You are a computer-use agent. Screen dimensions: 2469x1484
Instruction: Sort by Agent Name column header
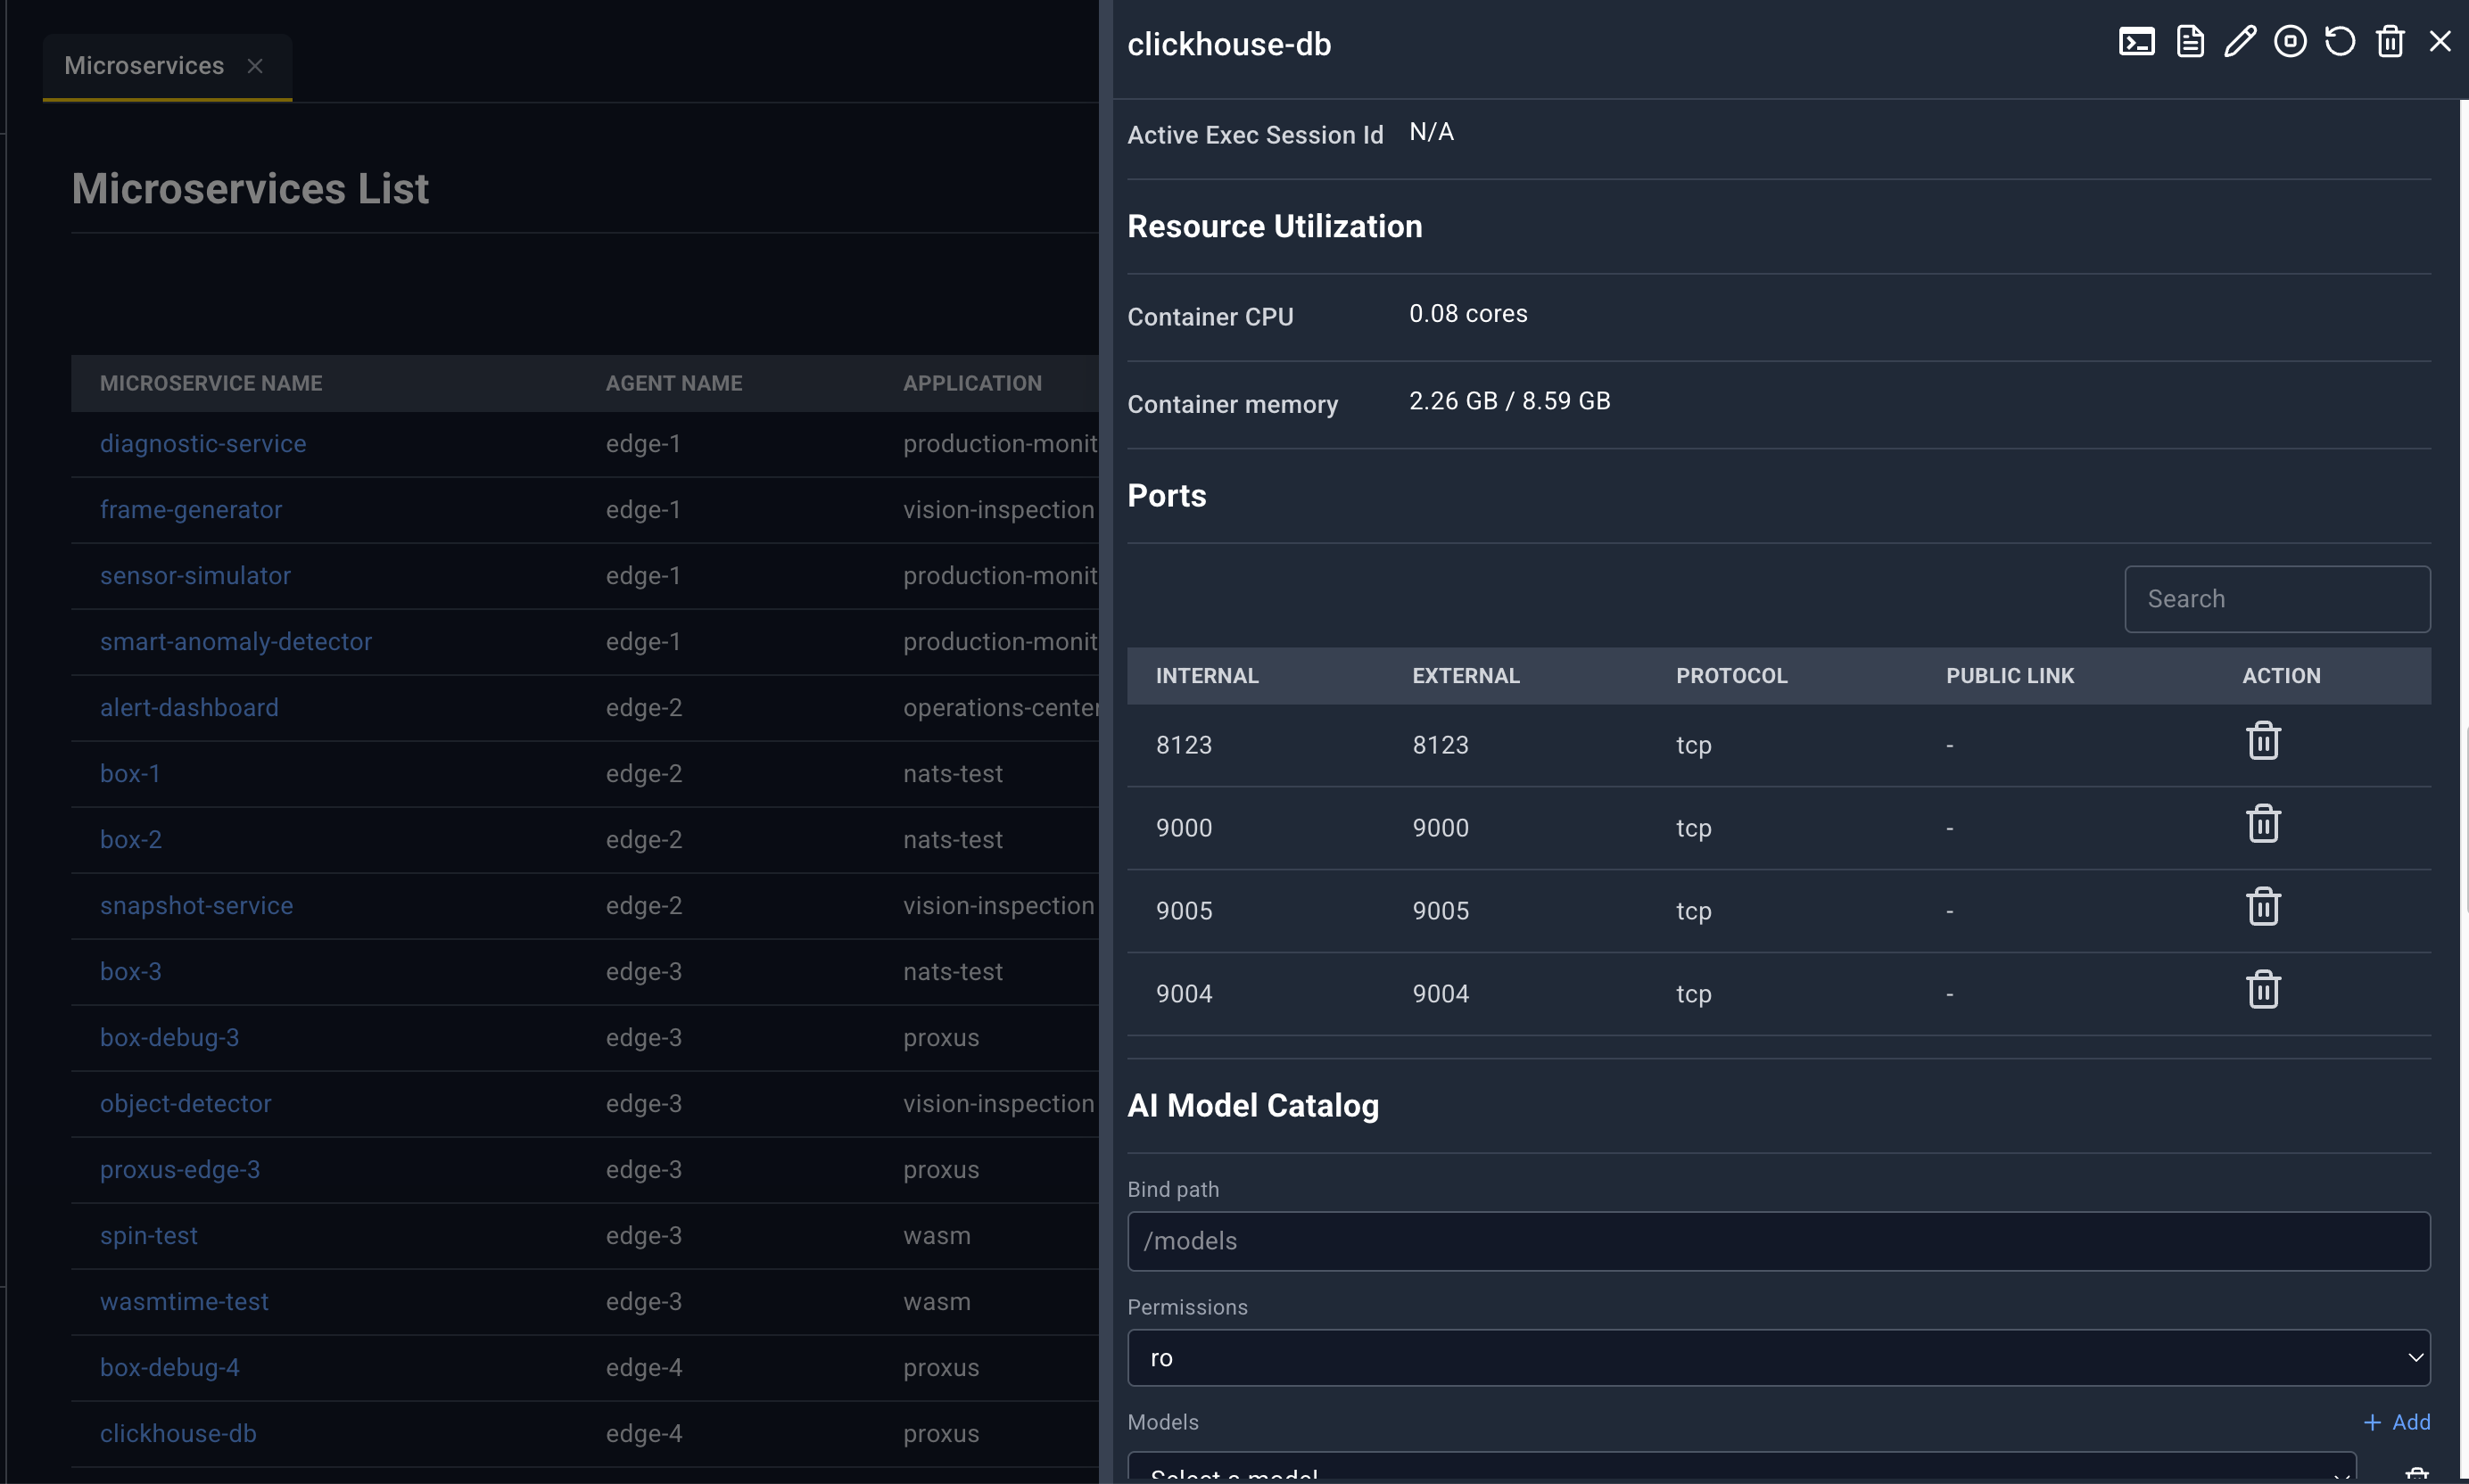pyautogui.click(x=674, y=383)
